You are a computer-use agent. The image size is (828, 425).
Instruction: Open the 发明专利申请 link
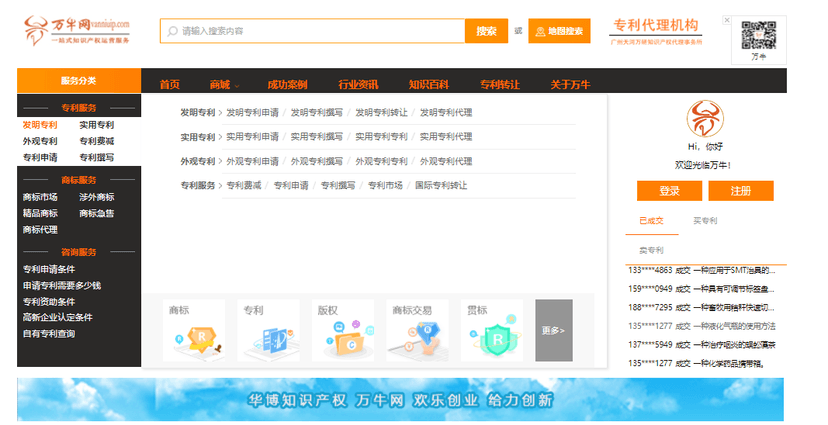(252, 112)
